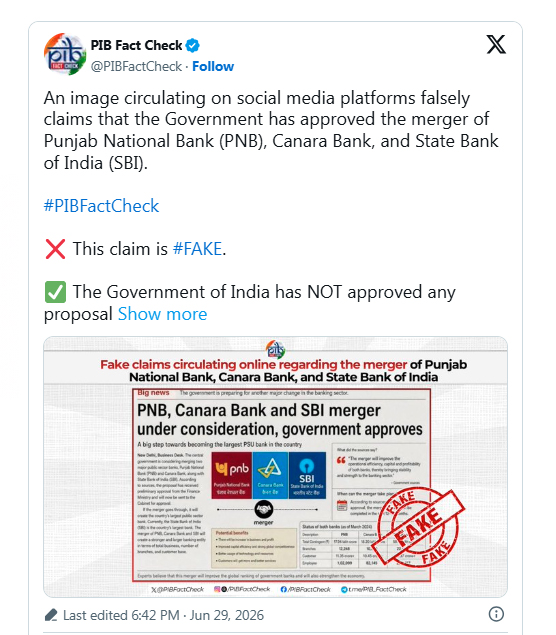This screenshot has width=556, height=635.
Task: Click the PIB Fact Check profile avatar
Action: tap(65, 54)
